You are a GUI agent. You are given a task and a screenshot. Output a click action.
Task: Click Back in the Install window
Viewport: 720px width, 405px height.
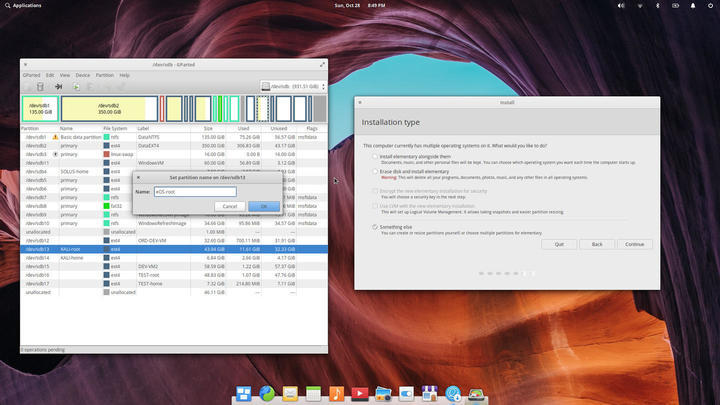pyautogui.click(x=596, y=244)
